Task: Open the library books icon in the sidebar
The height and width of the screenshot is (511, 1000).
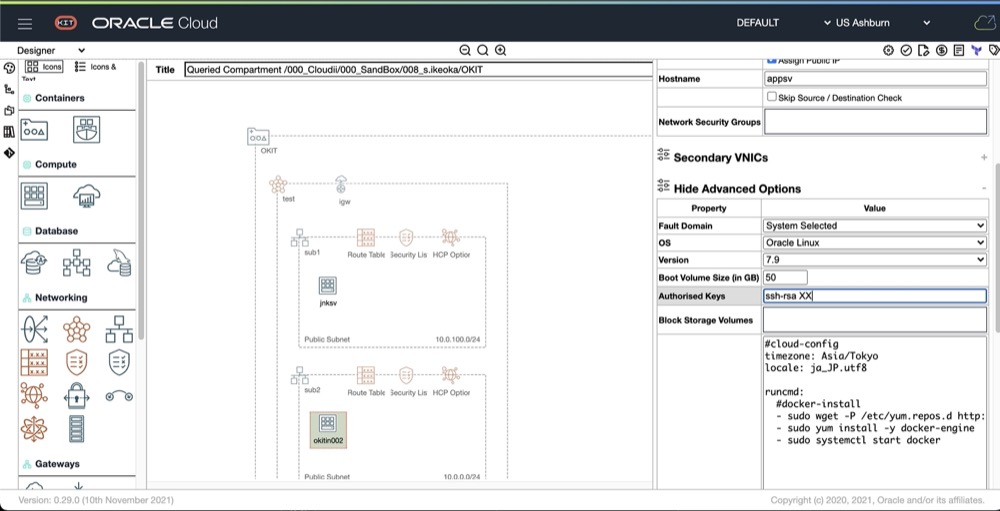Action: click(9, 132)
